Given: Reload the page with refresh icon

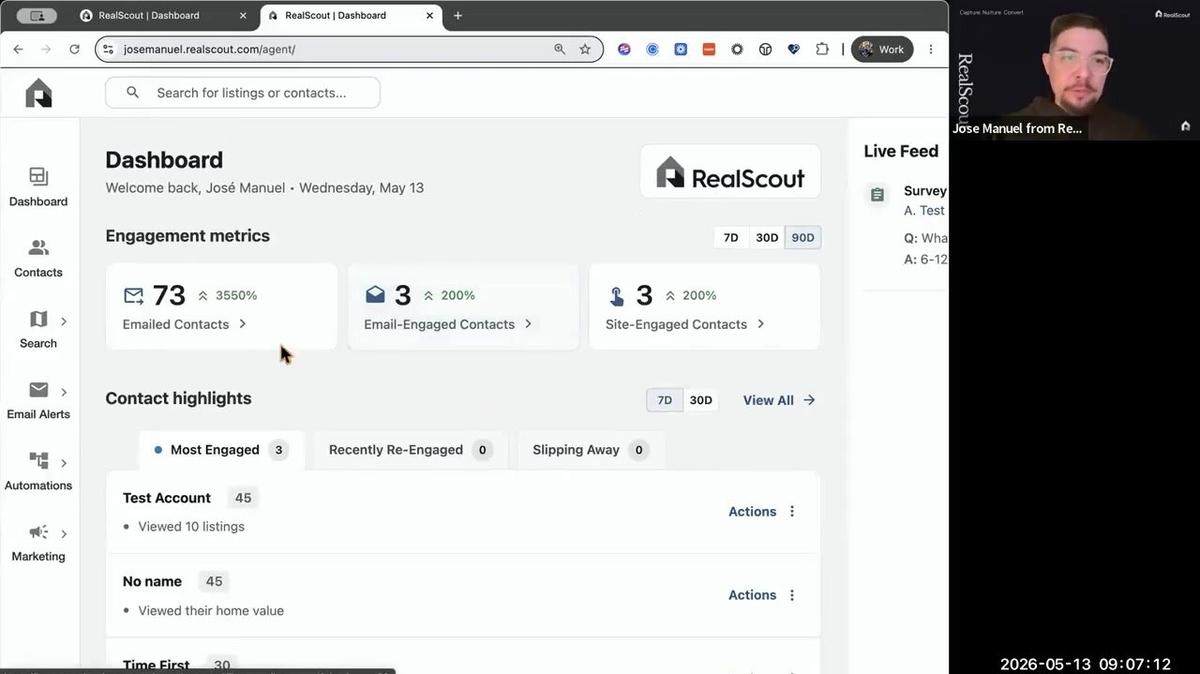Looking at the screenshot, I should tap(74, 49).
